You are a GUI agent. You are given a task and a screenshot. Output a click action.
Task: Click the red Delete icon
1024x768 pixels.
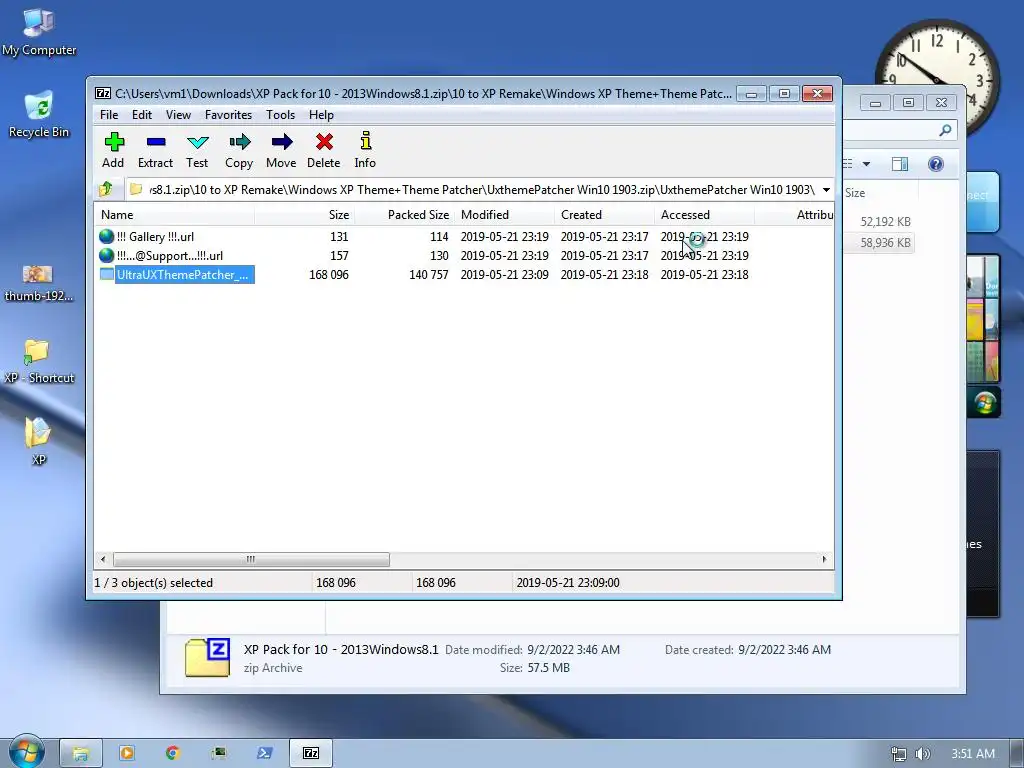(324, 150)
